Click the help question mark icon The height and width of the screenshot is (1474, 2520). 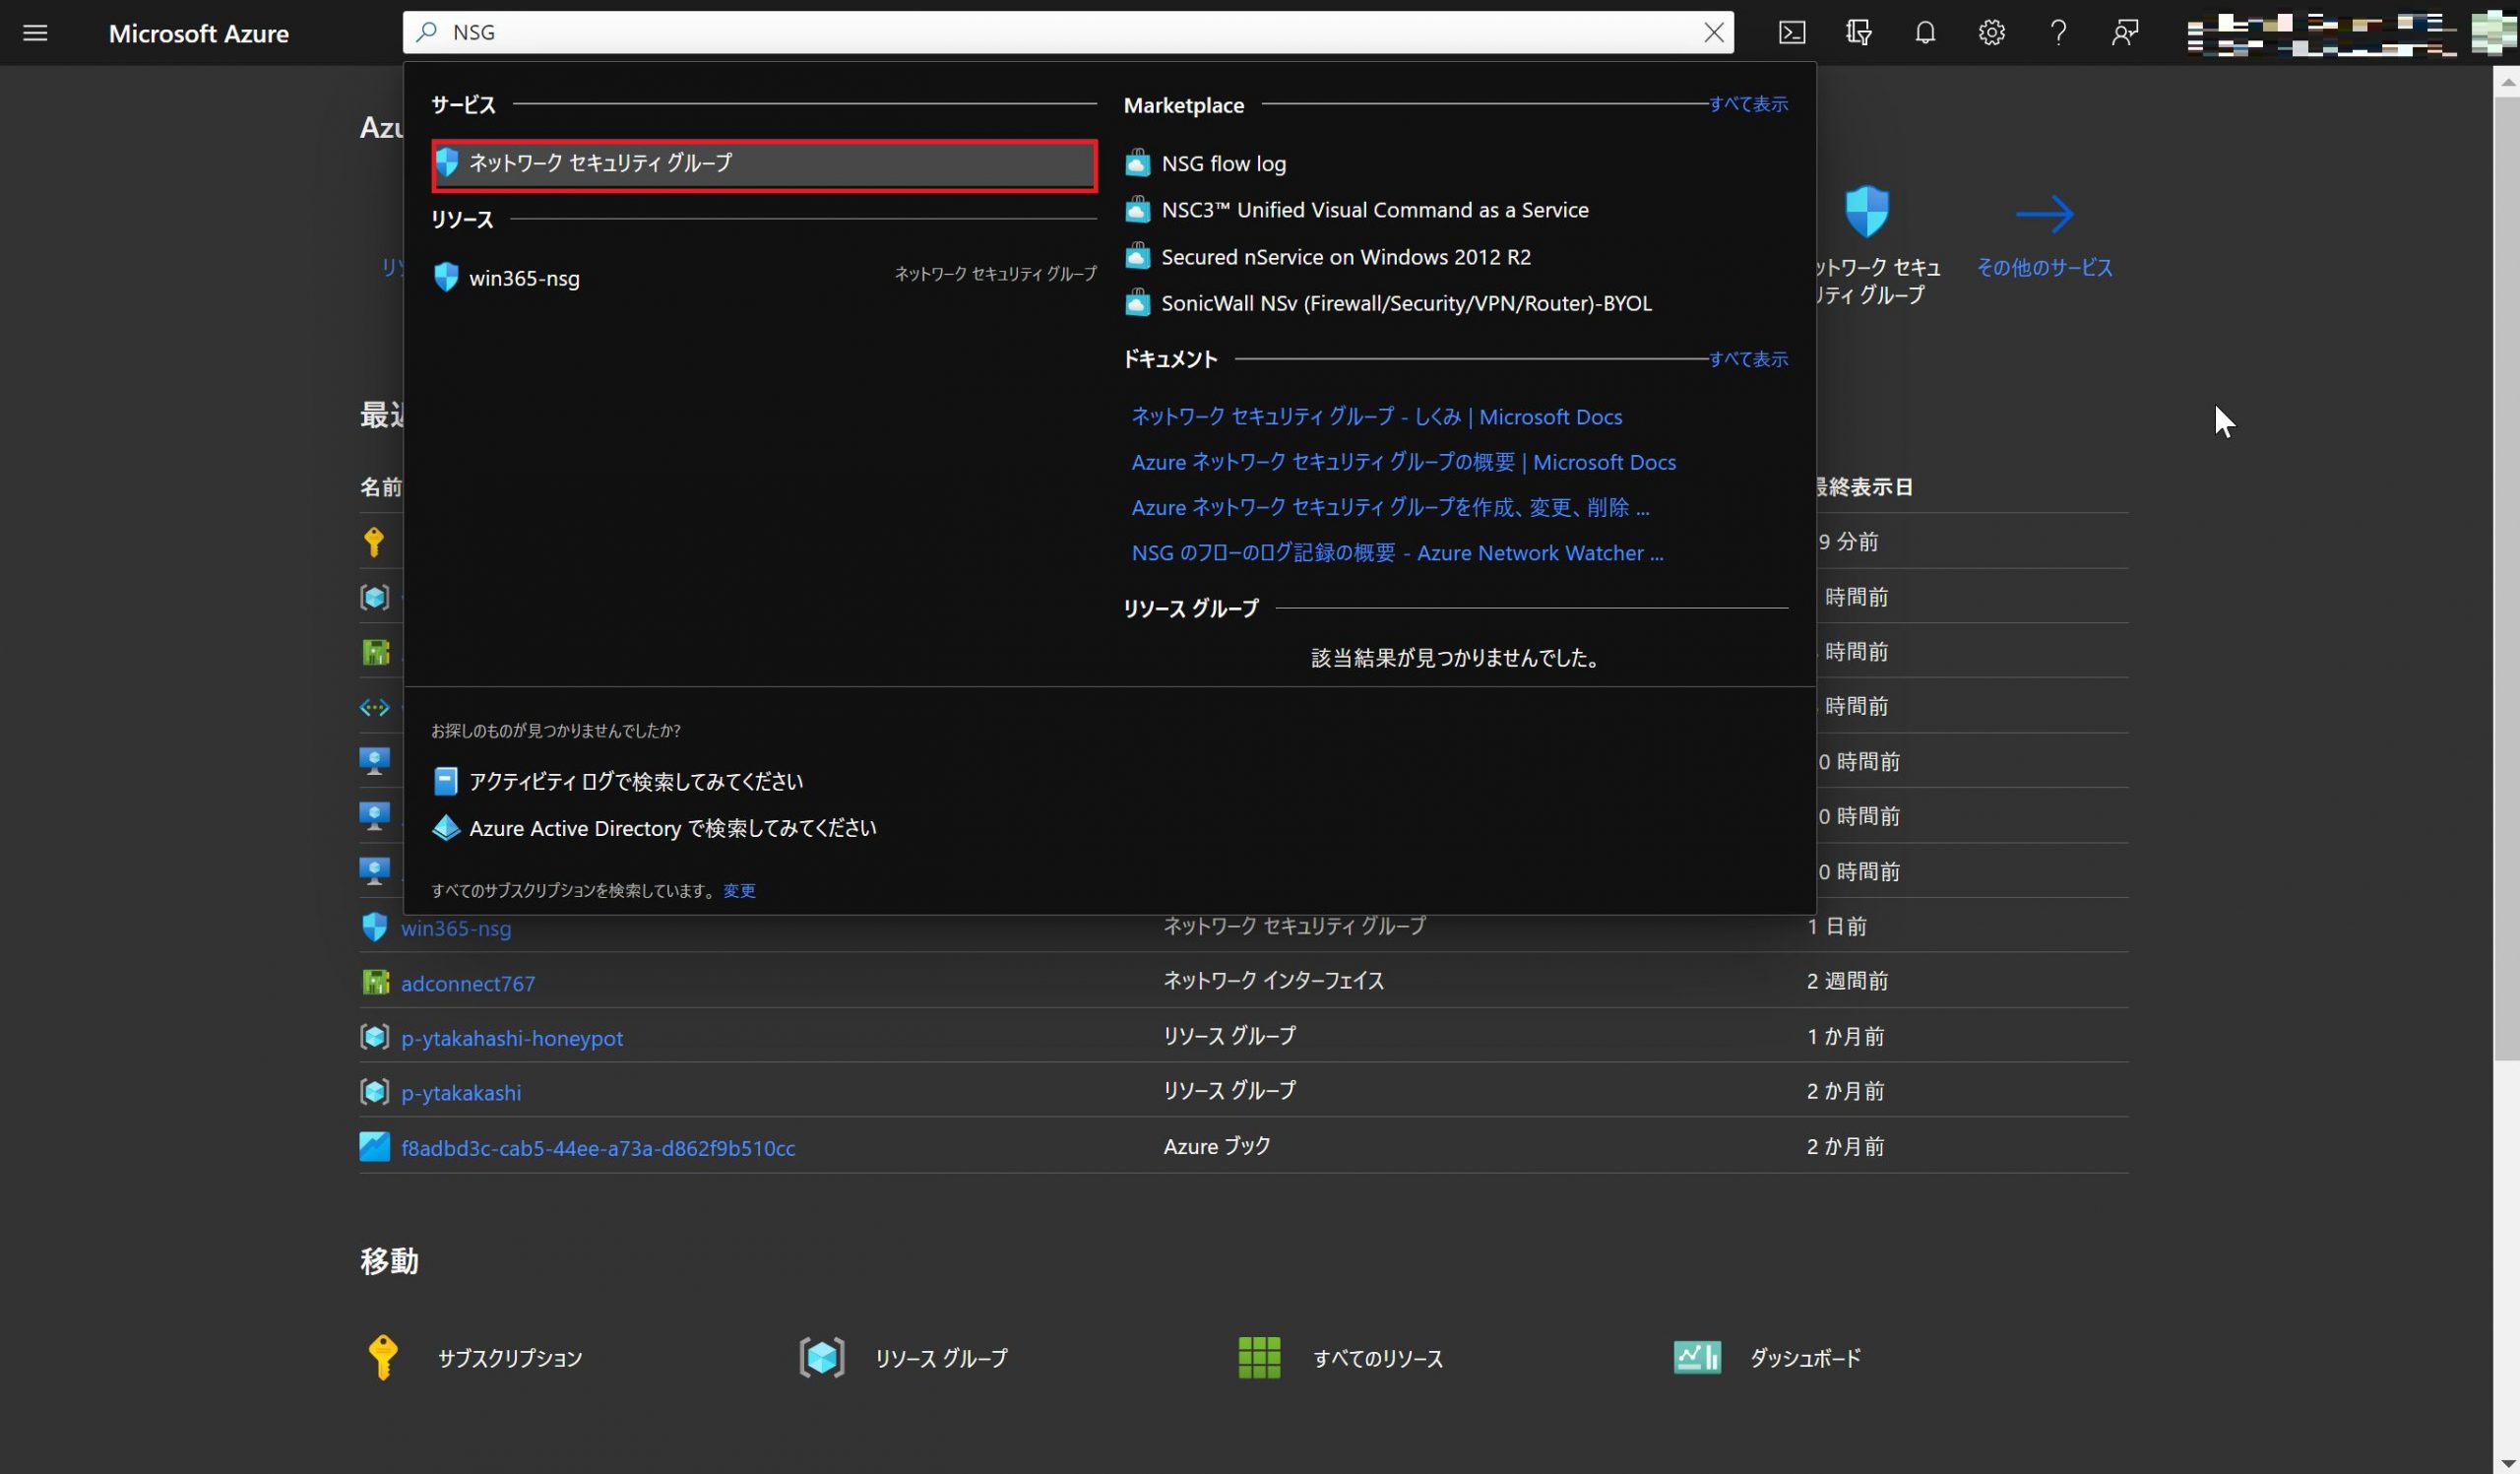coord(2057,33)
